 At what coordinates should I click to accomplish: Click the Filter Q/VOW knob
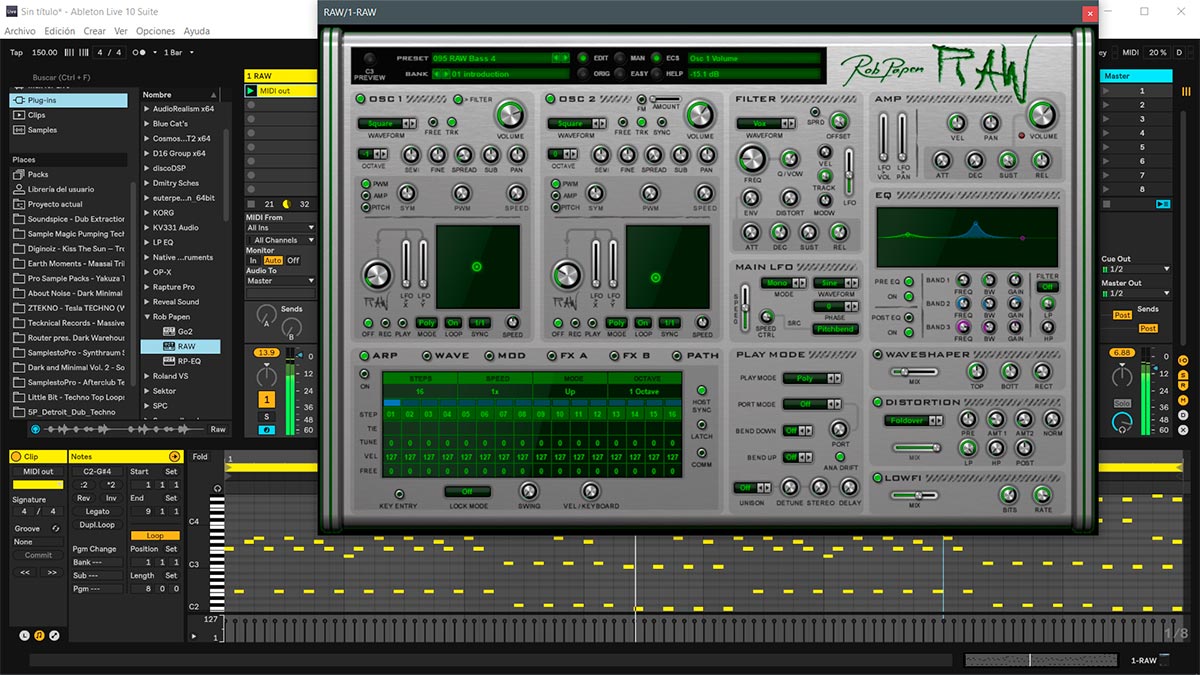click(789, 158)
